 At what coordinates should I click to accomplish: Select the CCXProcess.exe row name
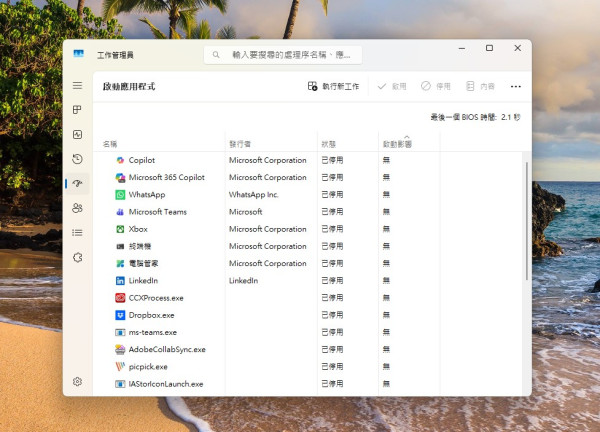[156, 298]
